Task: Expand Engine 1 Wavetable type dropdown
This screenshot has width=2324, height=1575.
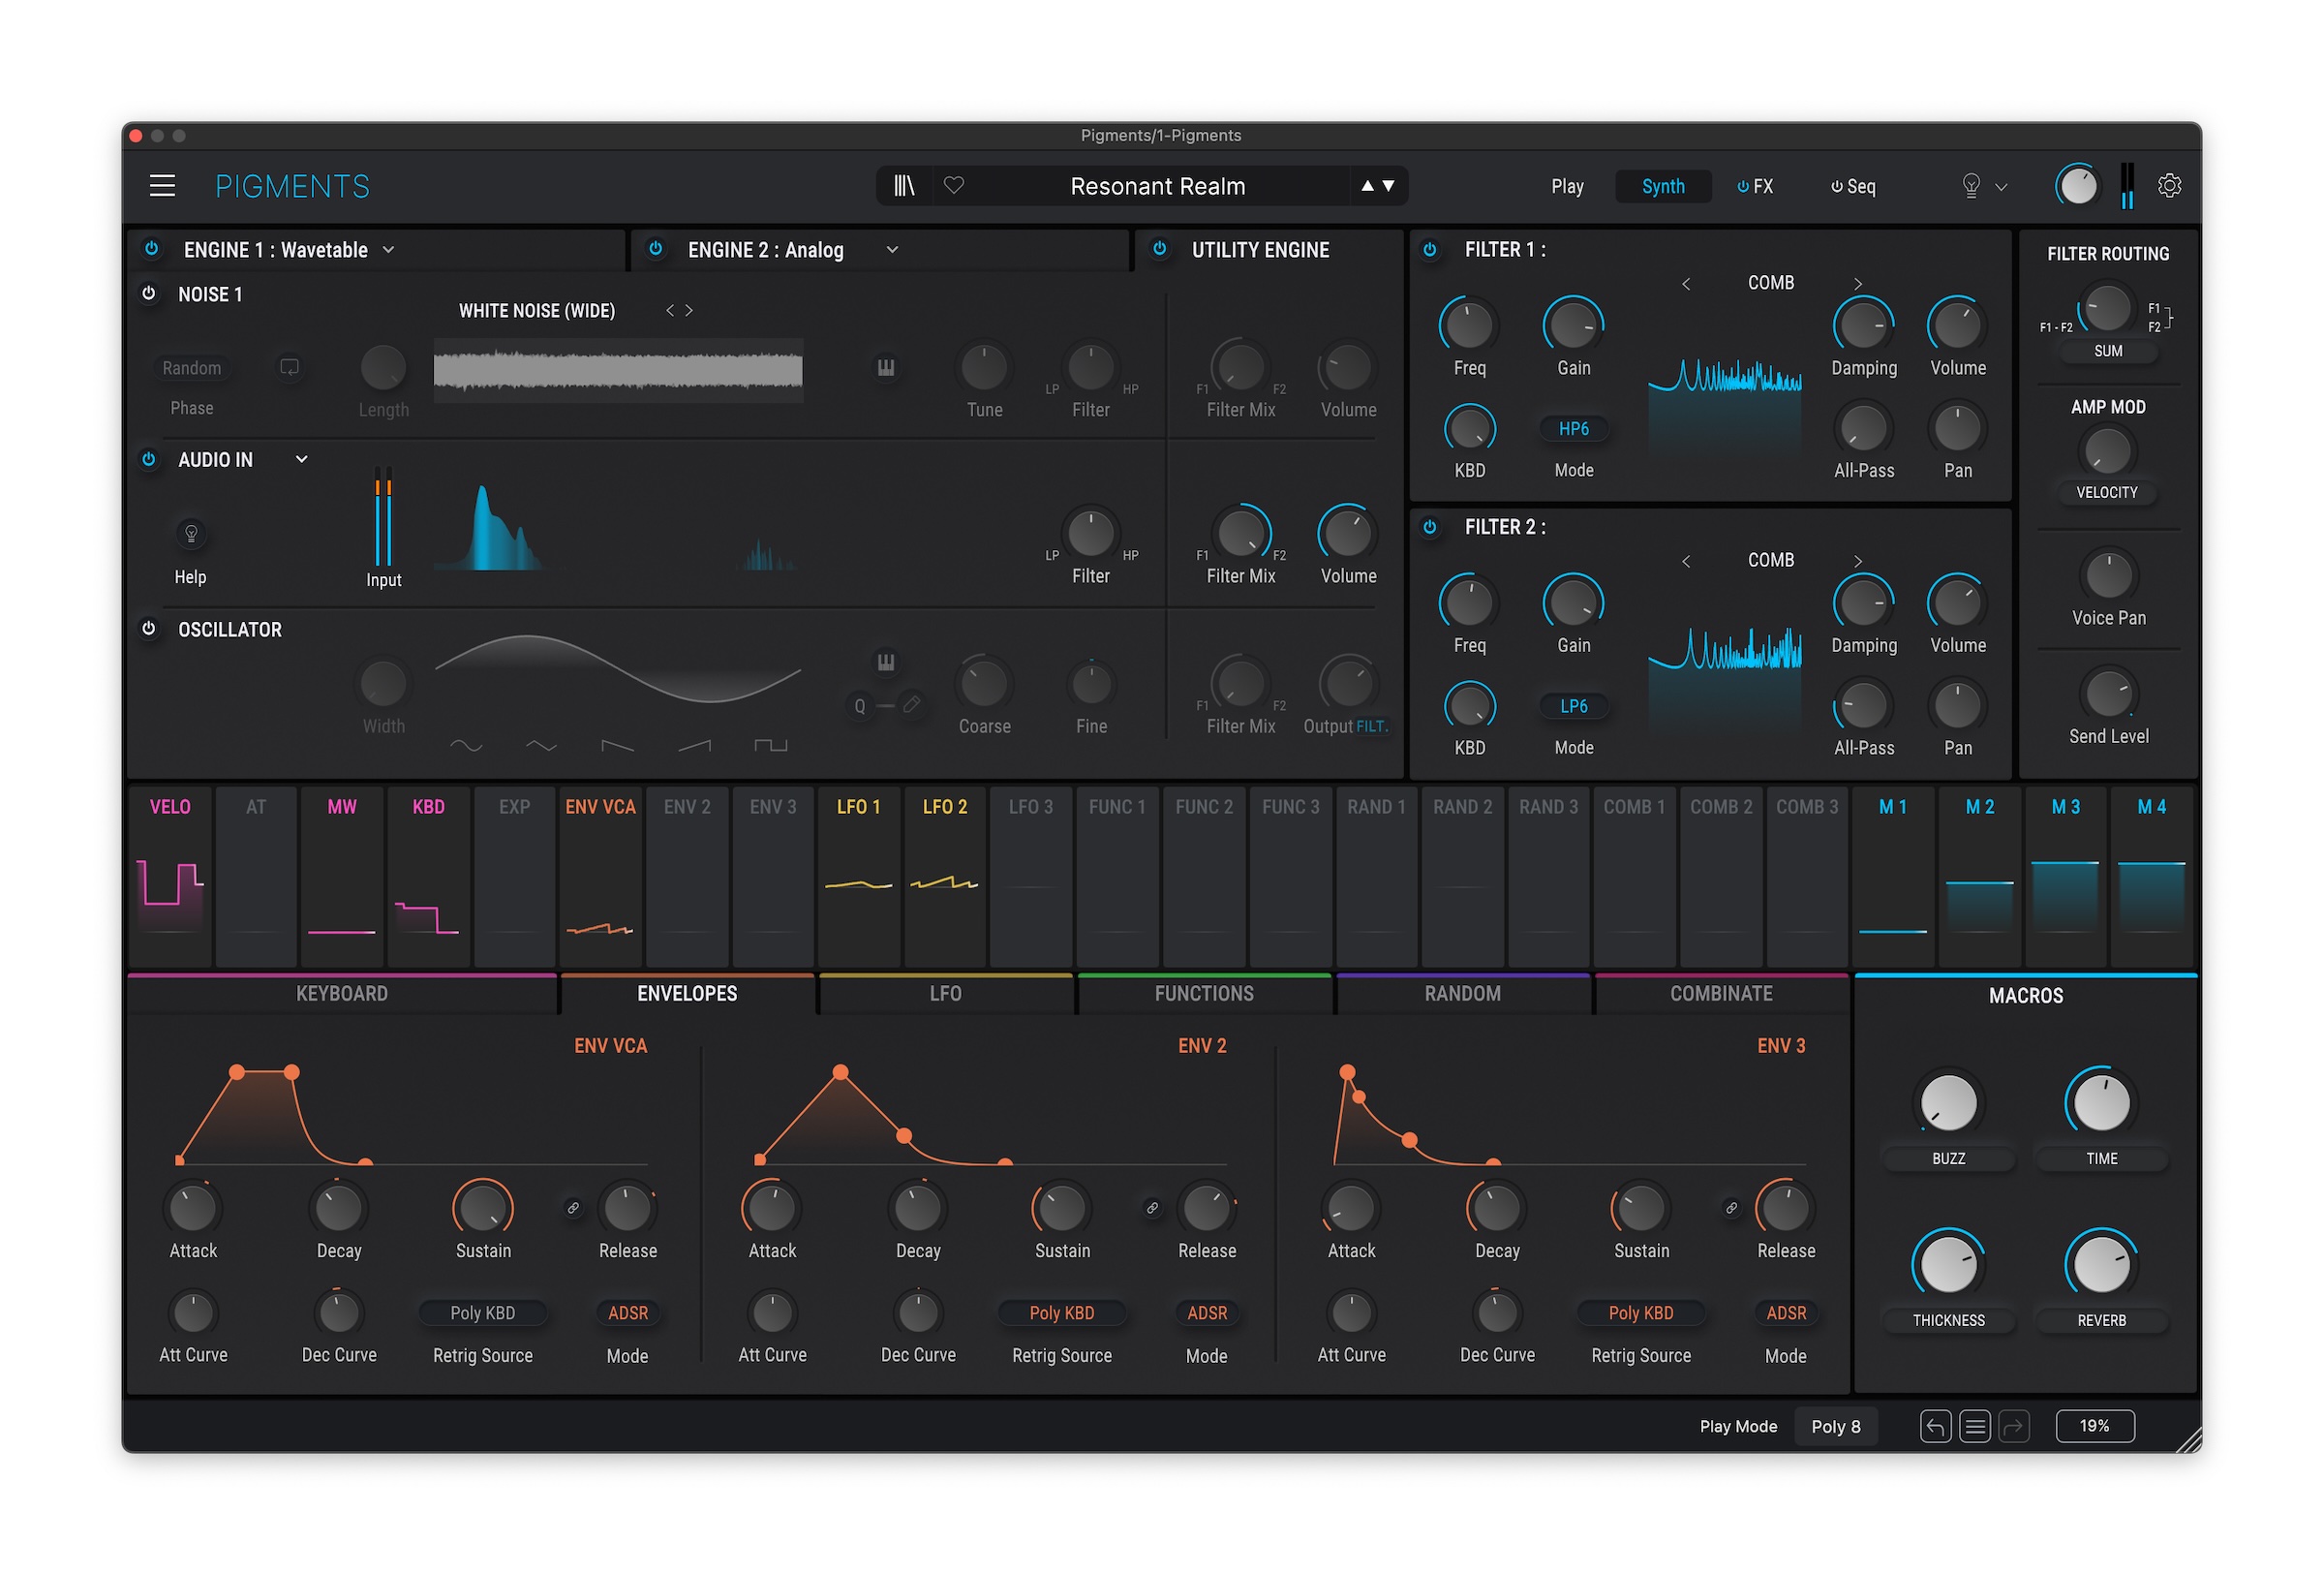Action: point(389,250)
